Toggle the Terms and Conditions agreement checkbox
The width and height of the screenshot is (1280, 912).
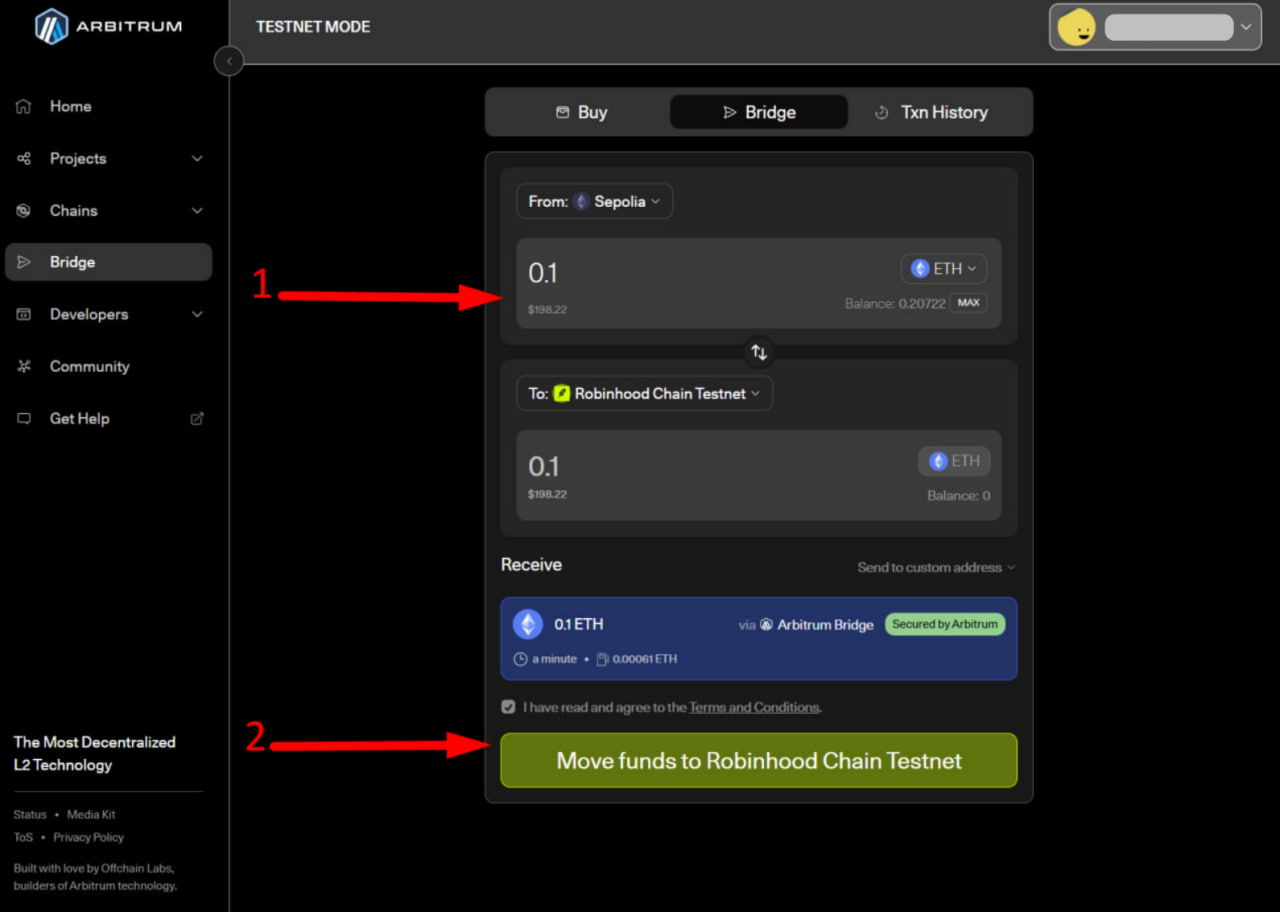tap(509, 707)
